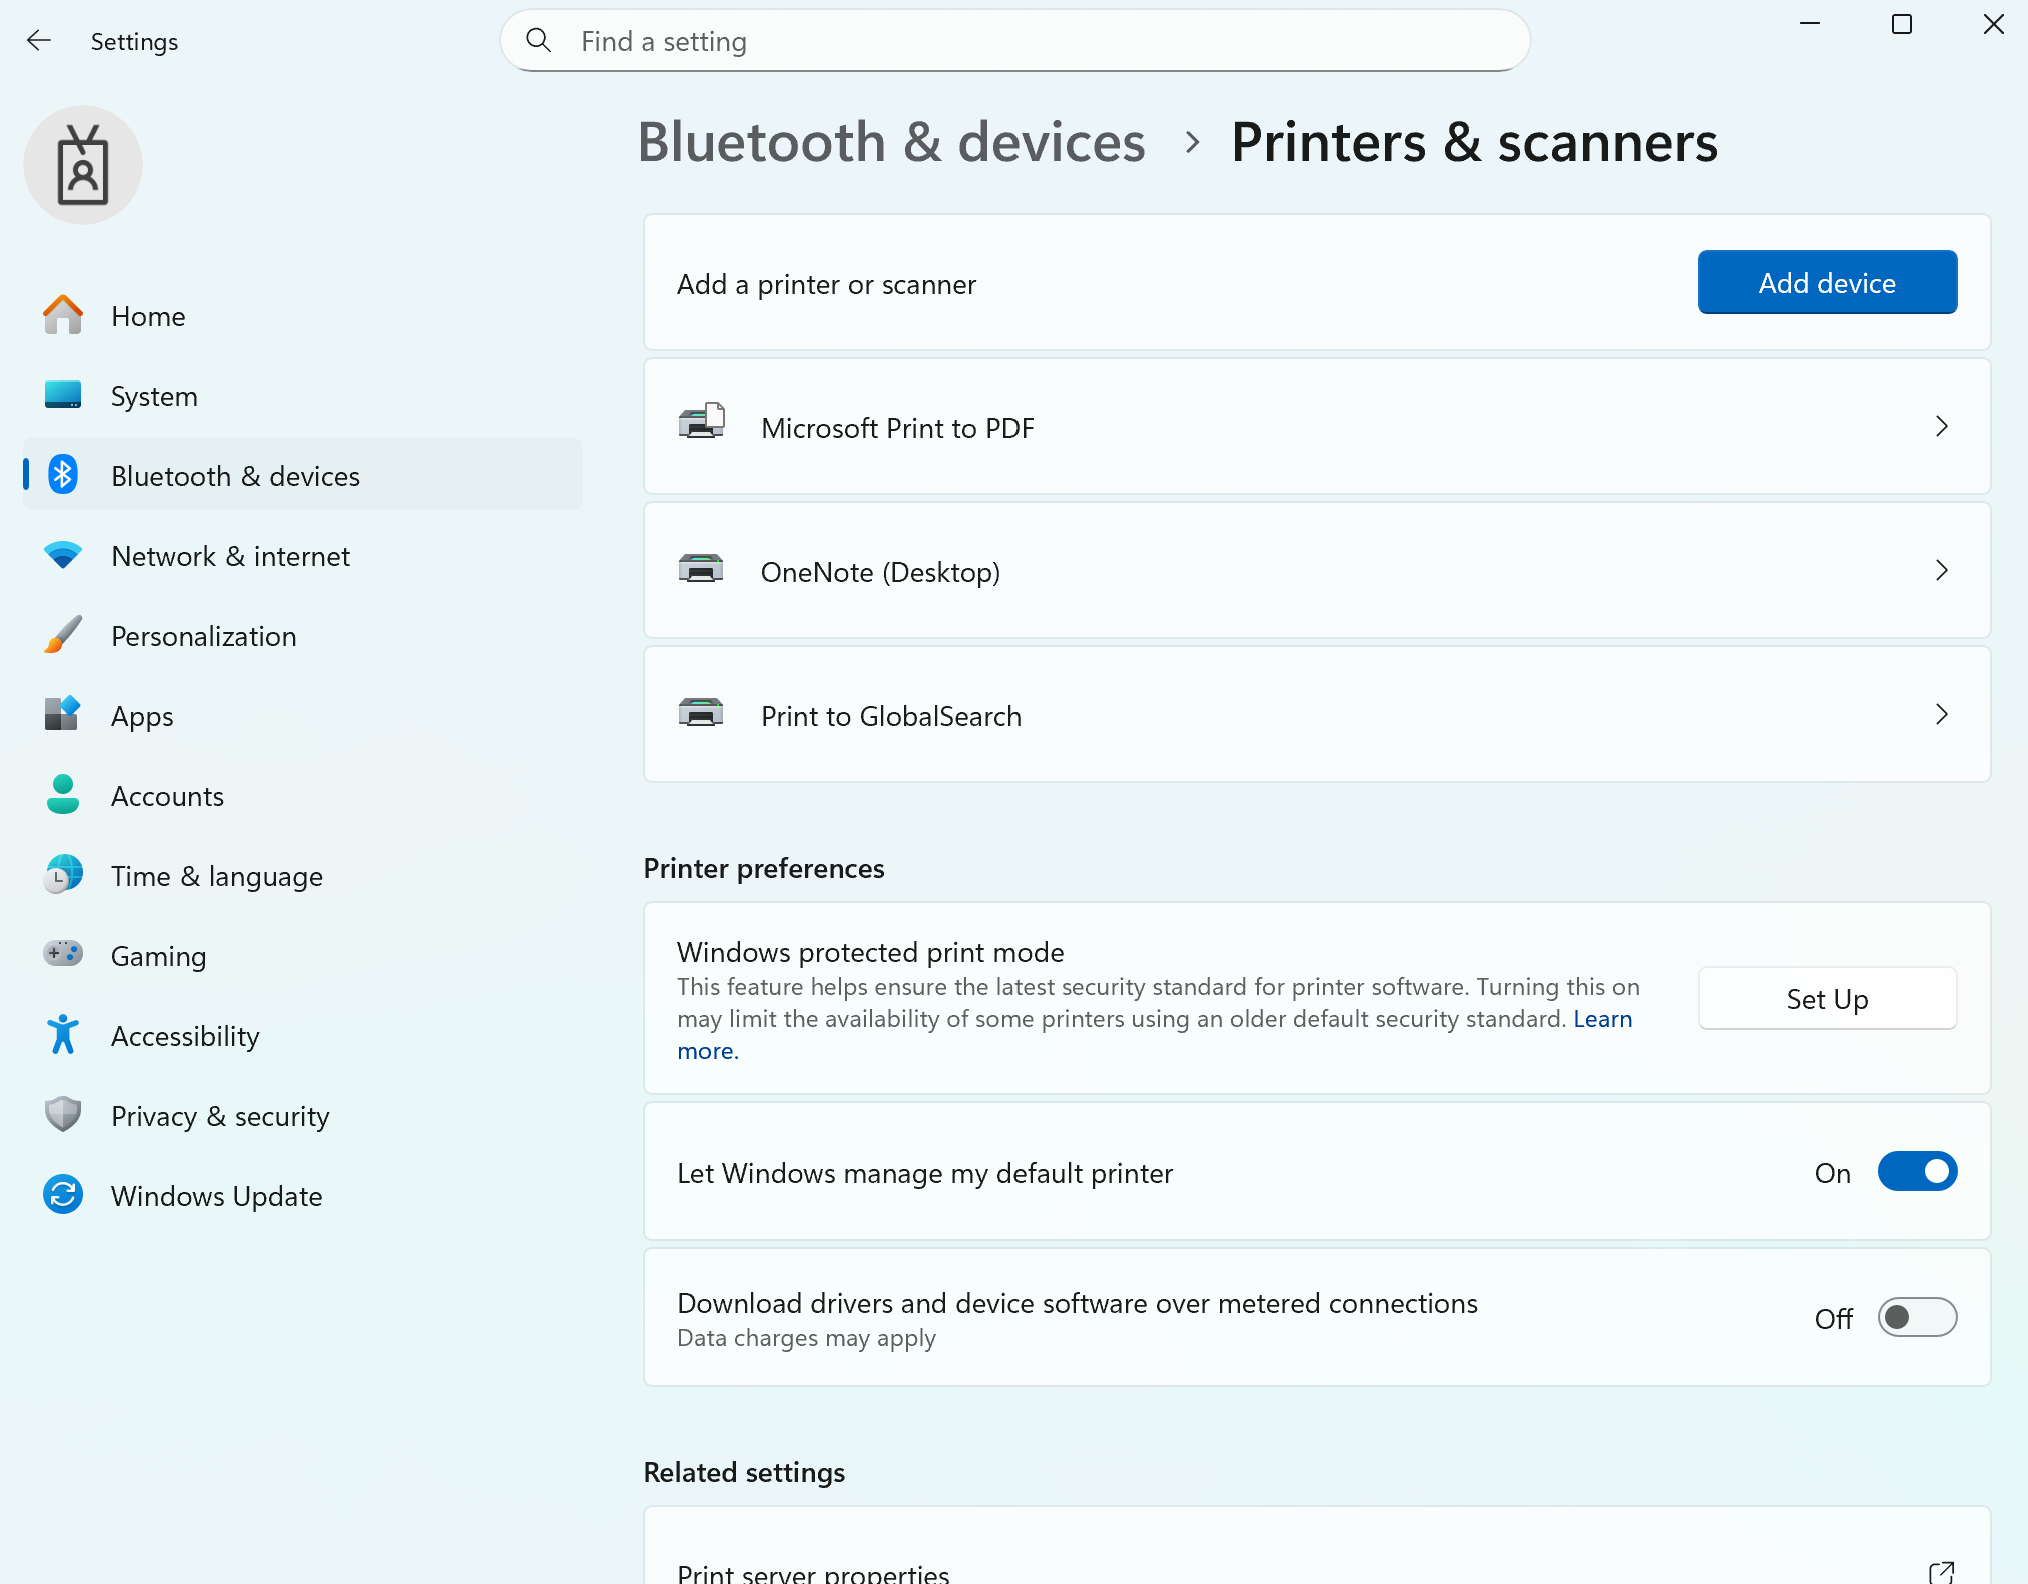This screenshot has width=2028, height=1584.
Task: Expand the Microsoft Print to PDF entry
Action: [1941, 426]
